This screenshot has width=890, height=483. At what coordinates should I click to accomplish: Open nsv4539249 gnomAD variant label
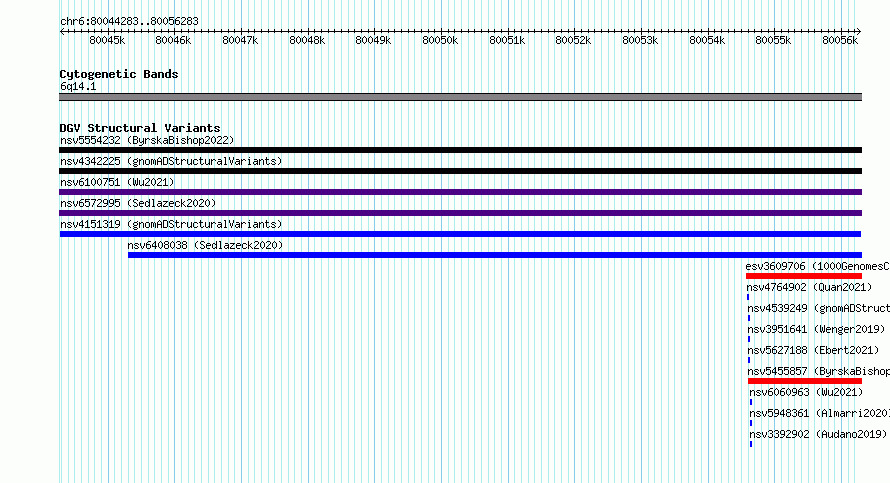coord(818,308)
